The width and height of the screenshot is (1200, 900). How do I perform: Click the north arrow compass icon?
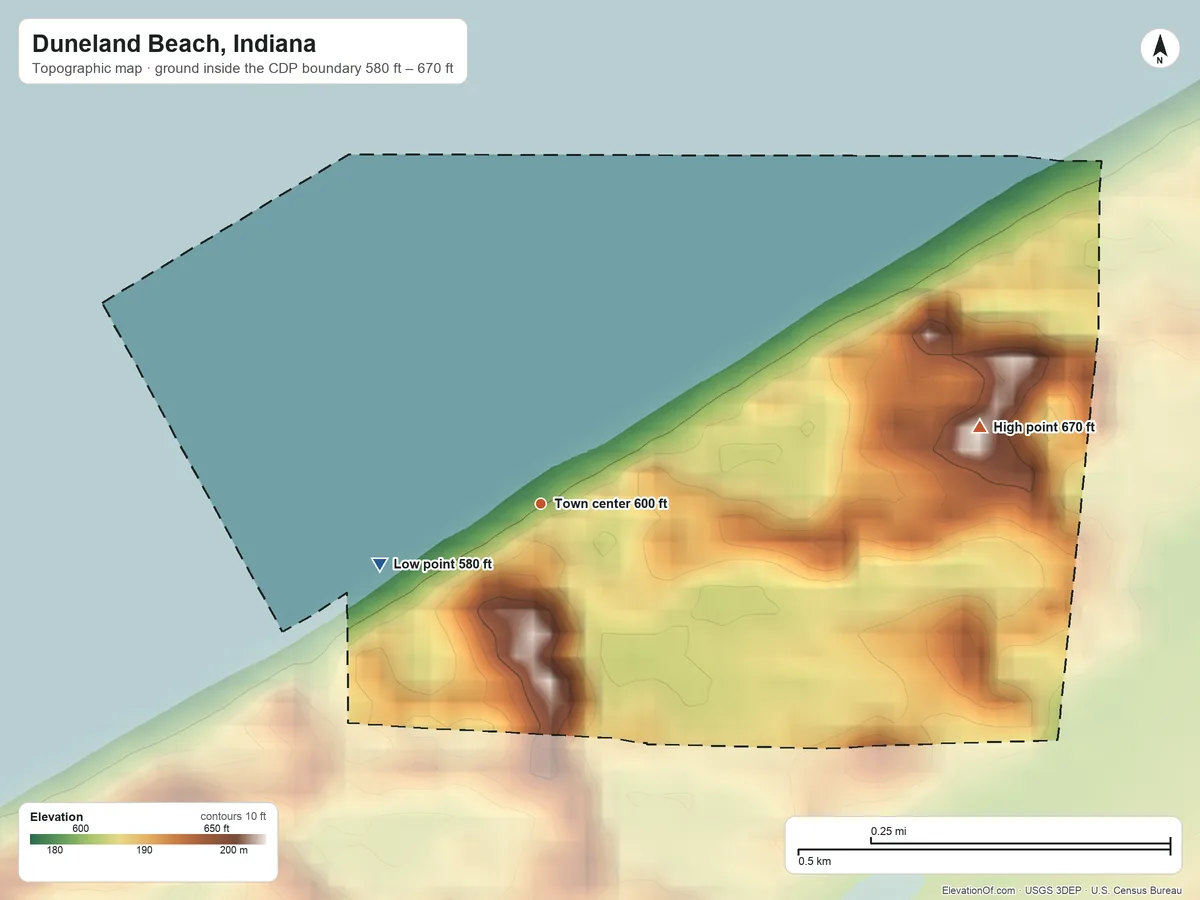(x=1160, y=49)
